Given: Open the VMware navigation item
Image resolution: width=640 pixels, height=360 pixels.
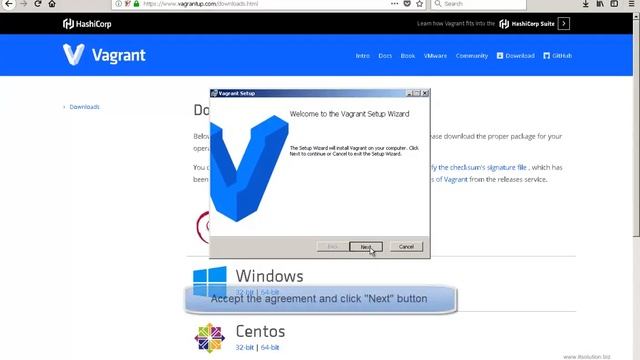Looking at the screenshot, I should (435, 56).
